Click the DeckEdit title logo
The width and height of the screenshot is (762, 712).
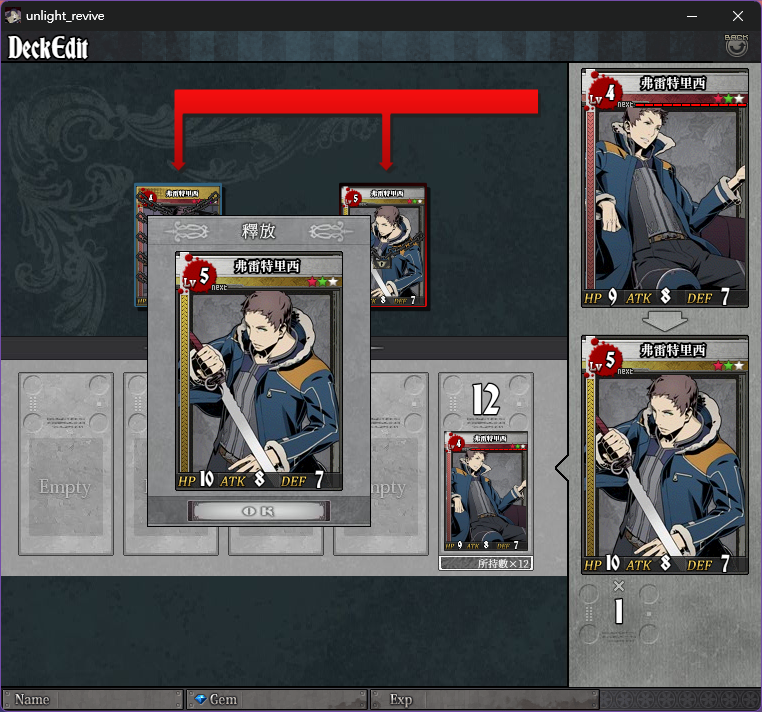48,47
